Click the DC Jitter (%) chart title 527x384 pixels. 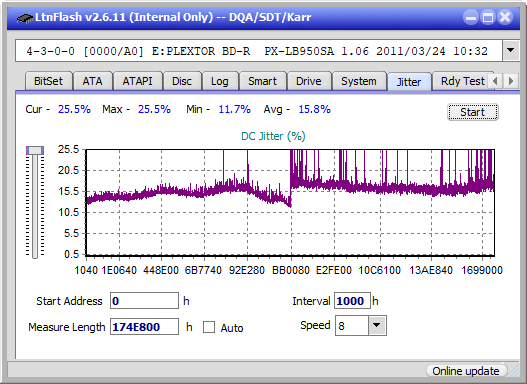point(273,136)
